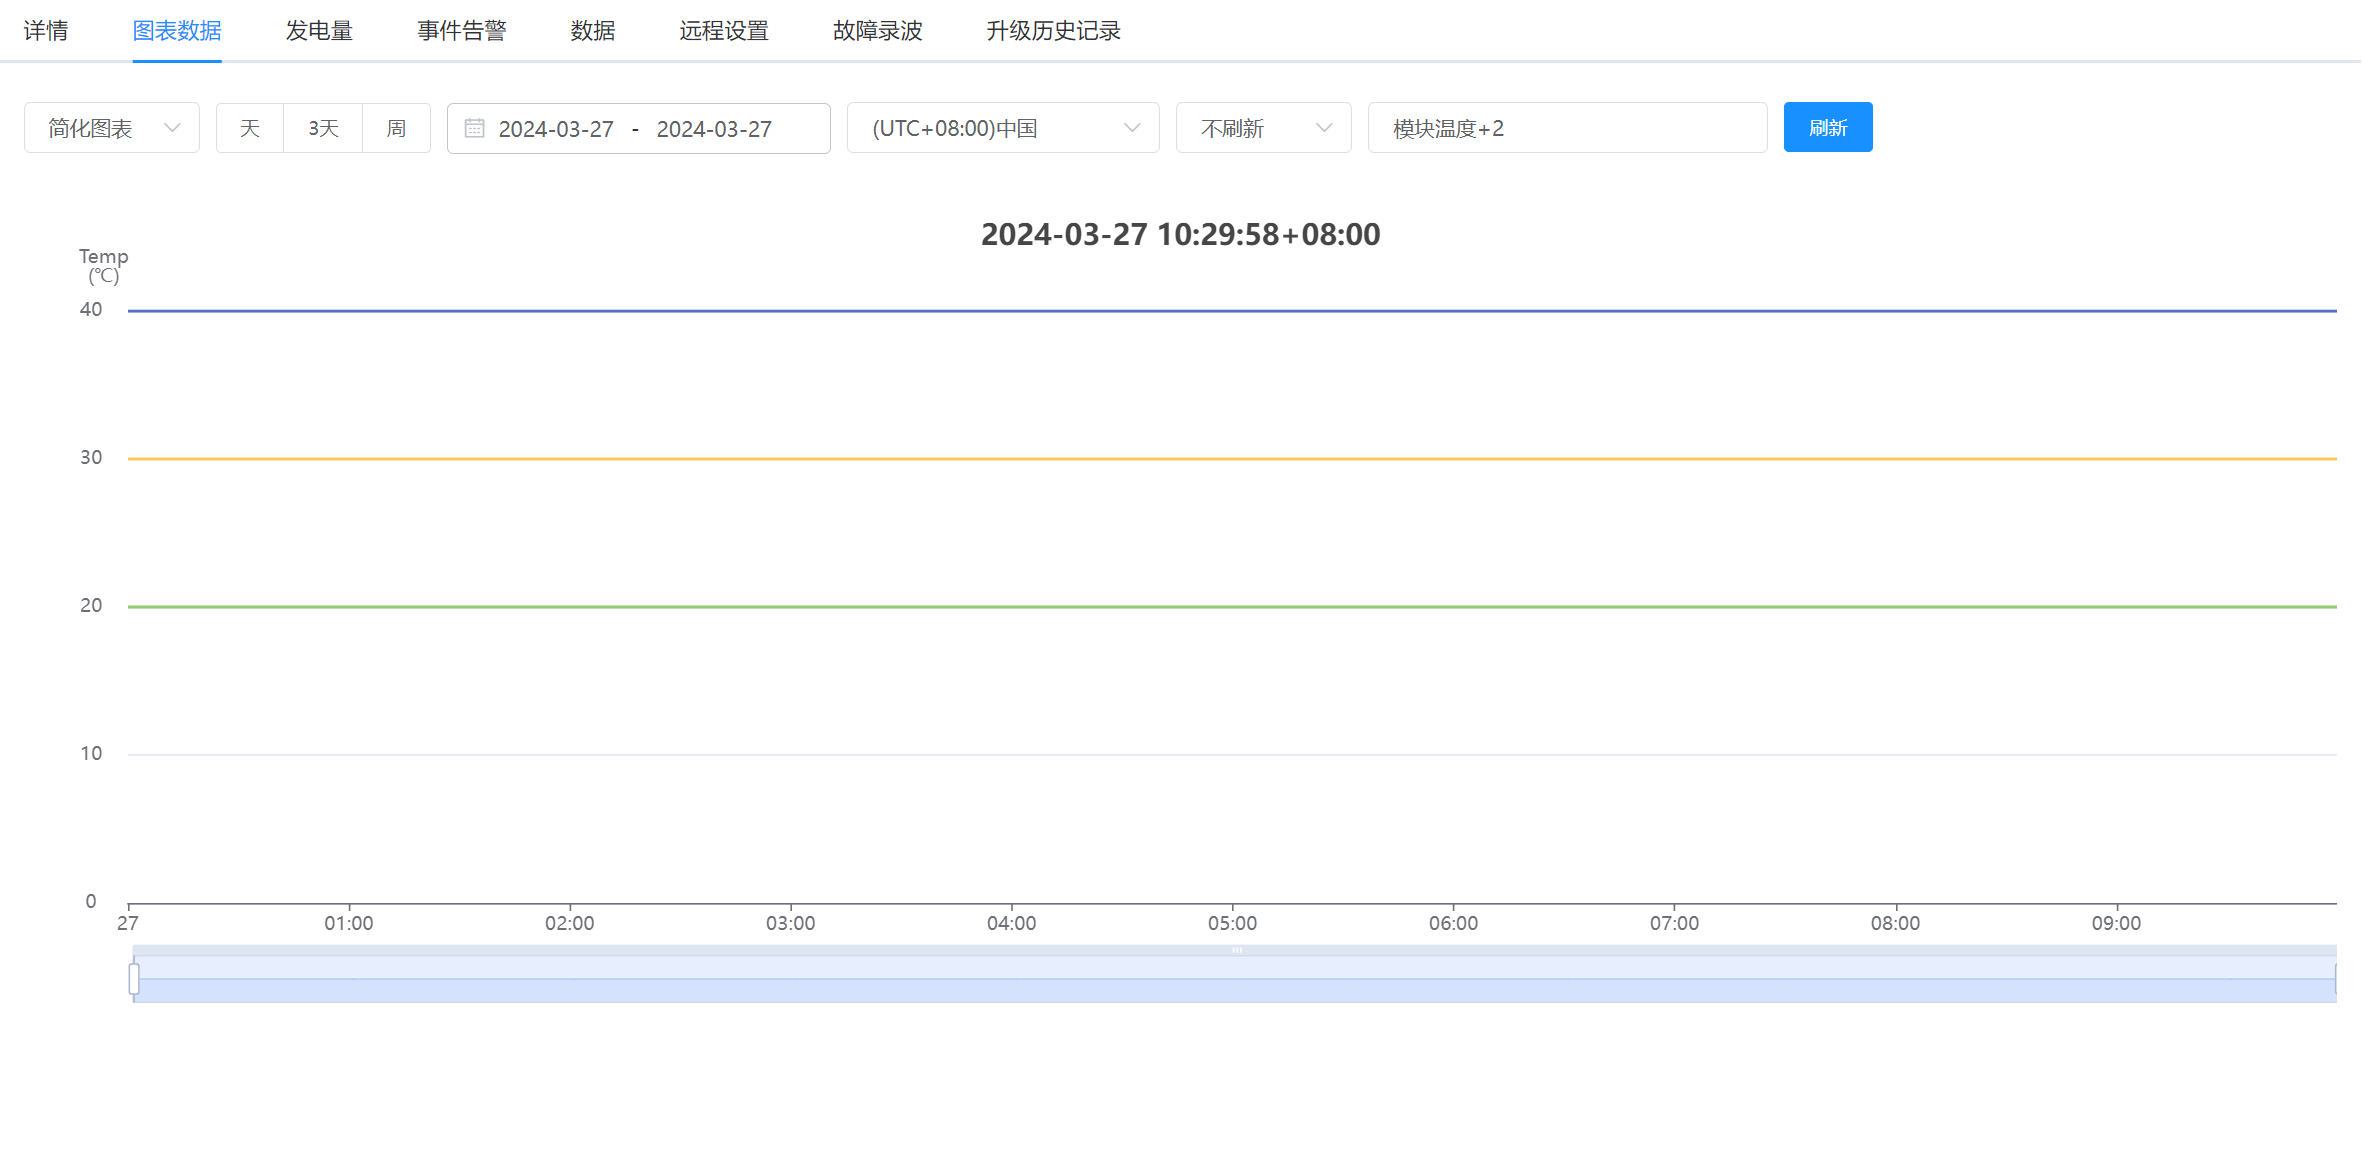Viewport: 2362px width, 1153px height.
Task: Expand the 简化图表 chart type dropdown
Action: coord(112,128)
